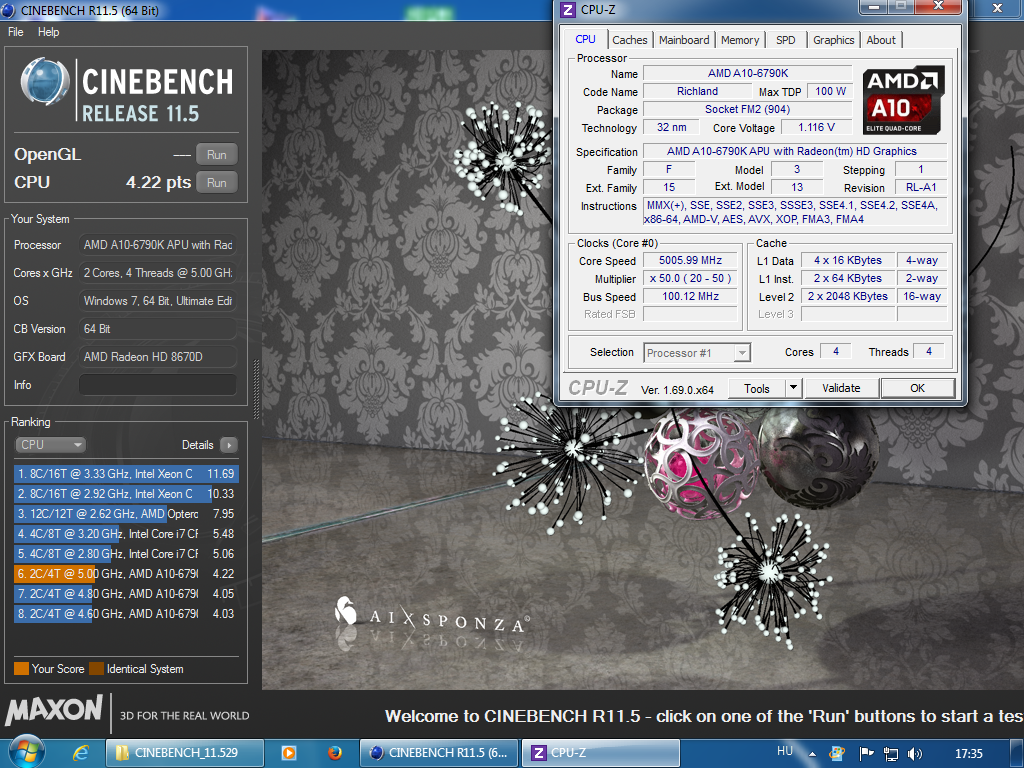Launch Firefox from the taskbar

(335, 753)
